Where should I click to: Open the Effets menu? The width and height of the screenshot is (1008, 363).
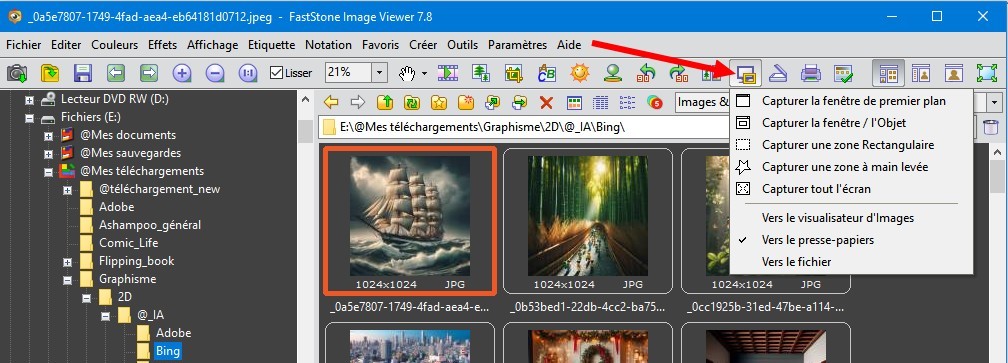162,45
